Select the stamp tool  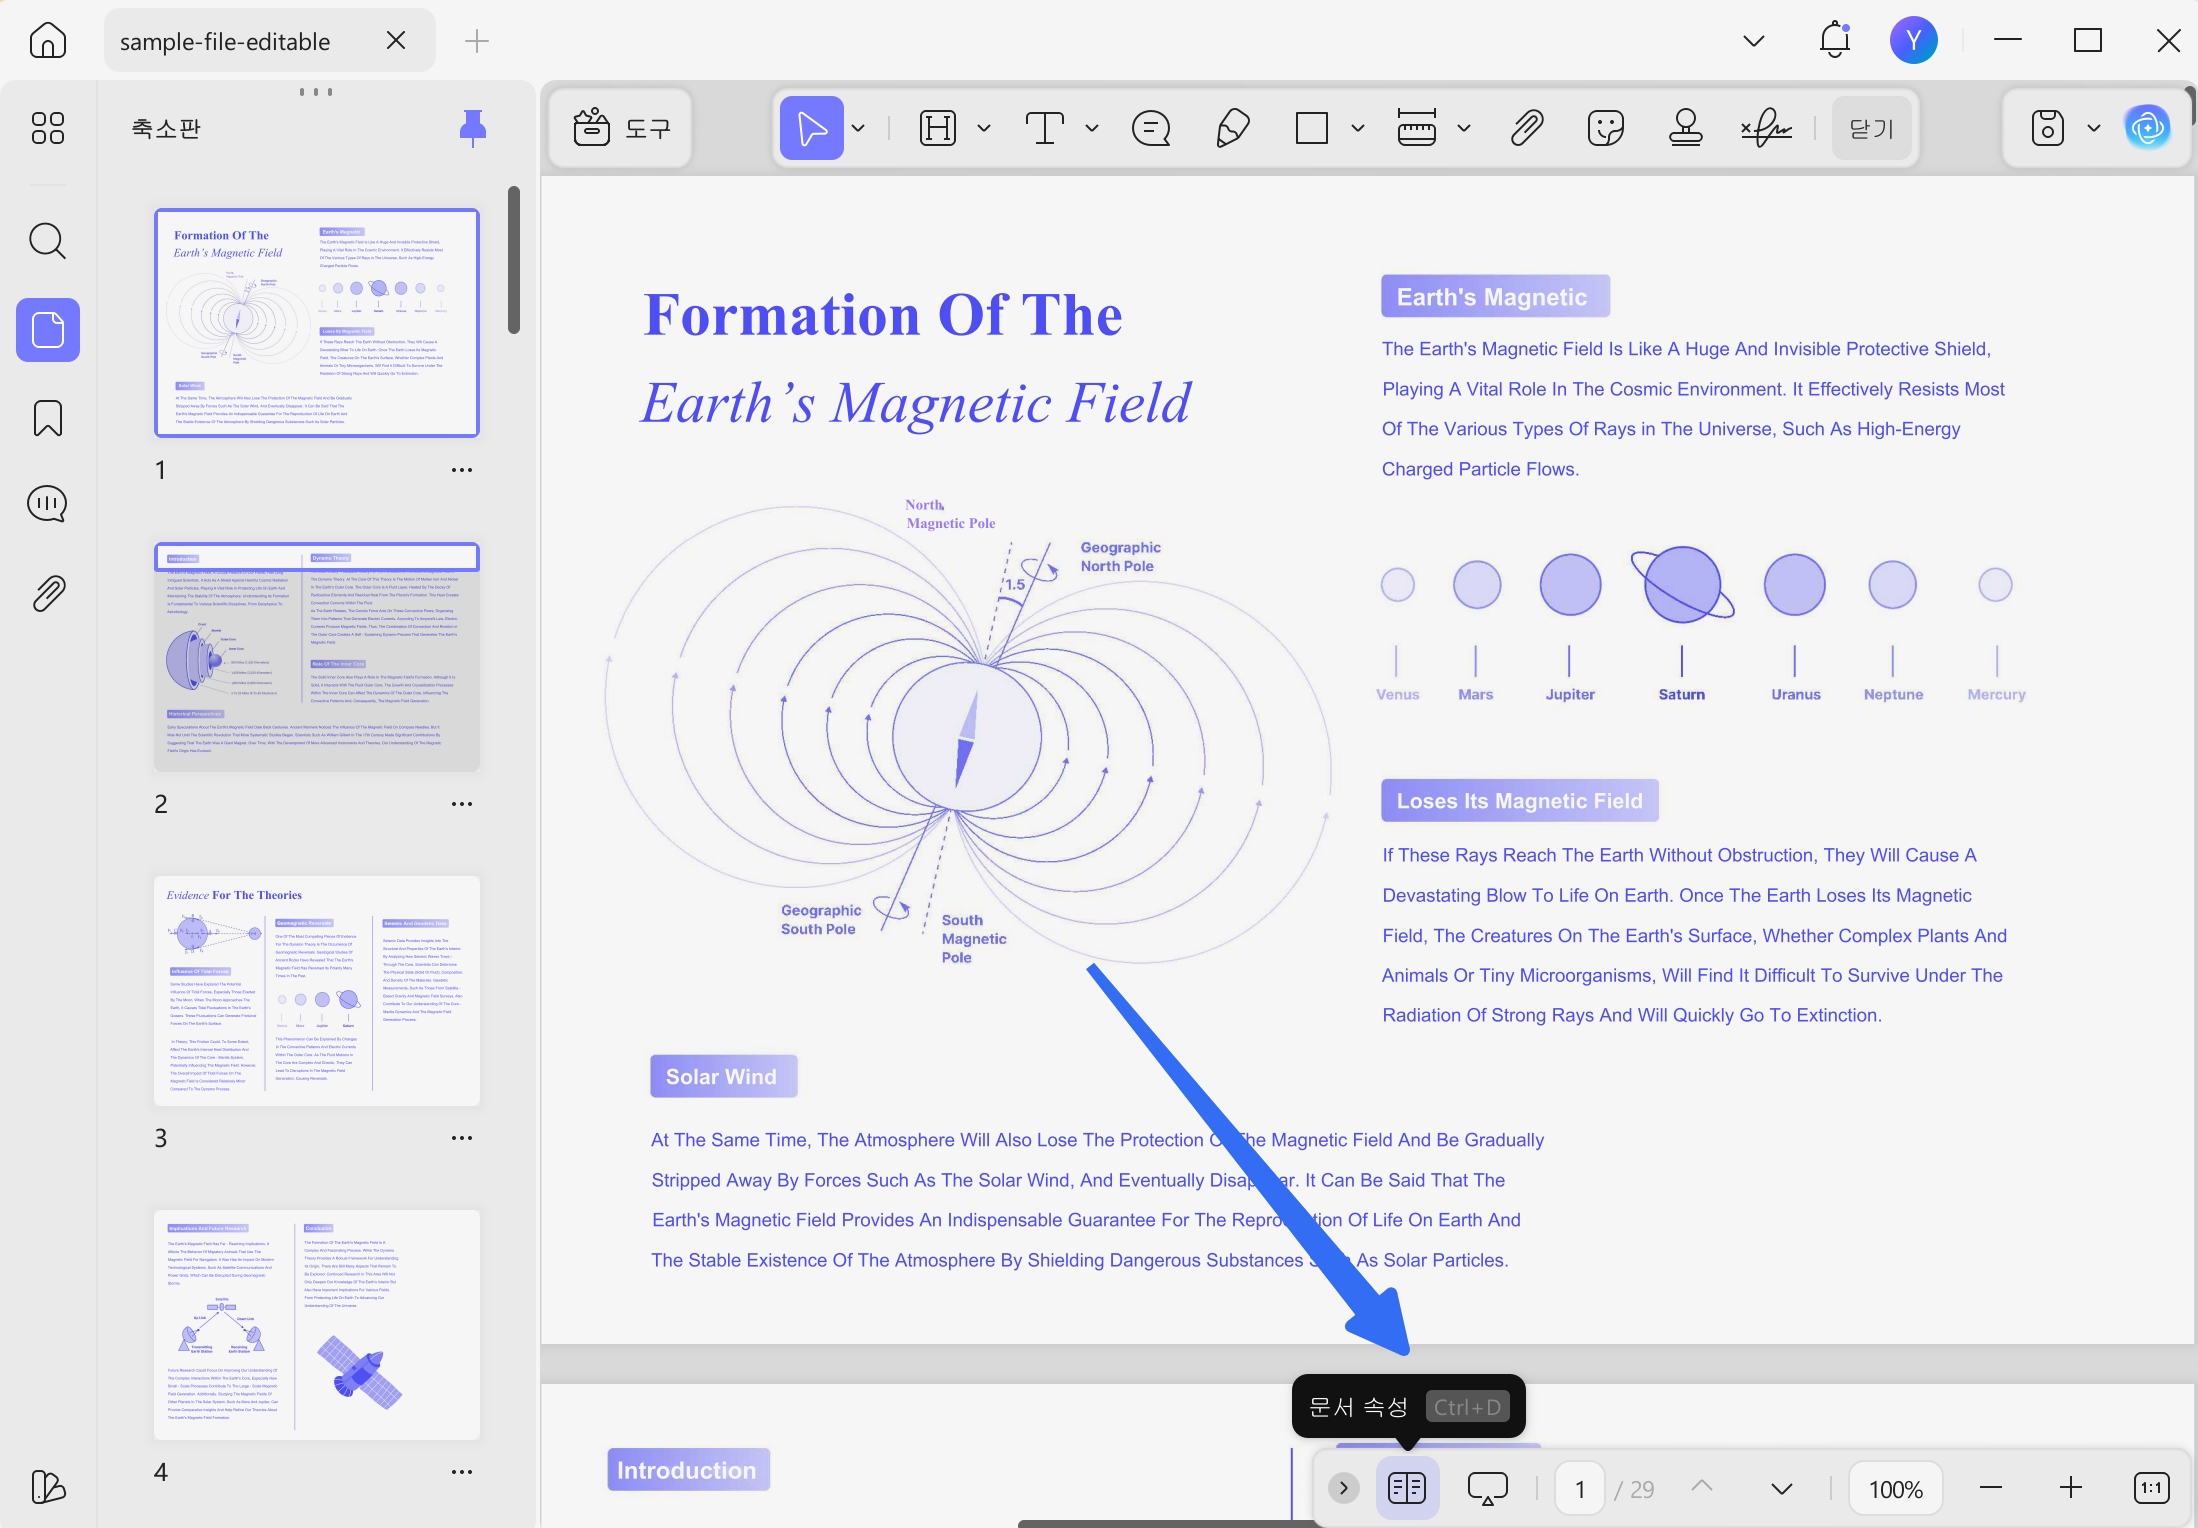pos(1686,128)
